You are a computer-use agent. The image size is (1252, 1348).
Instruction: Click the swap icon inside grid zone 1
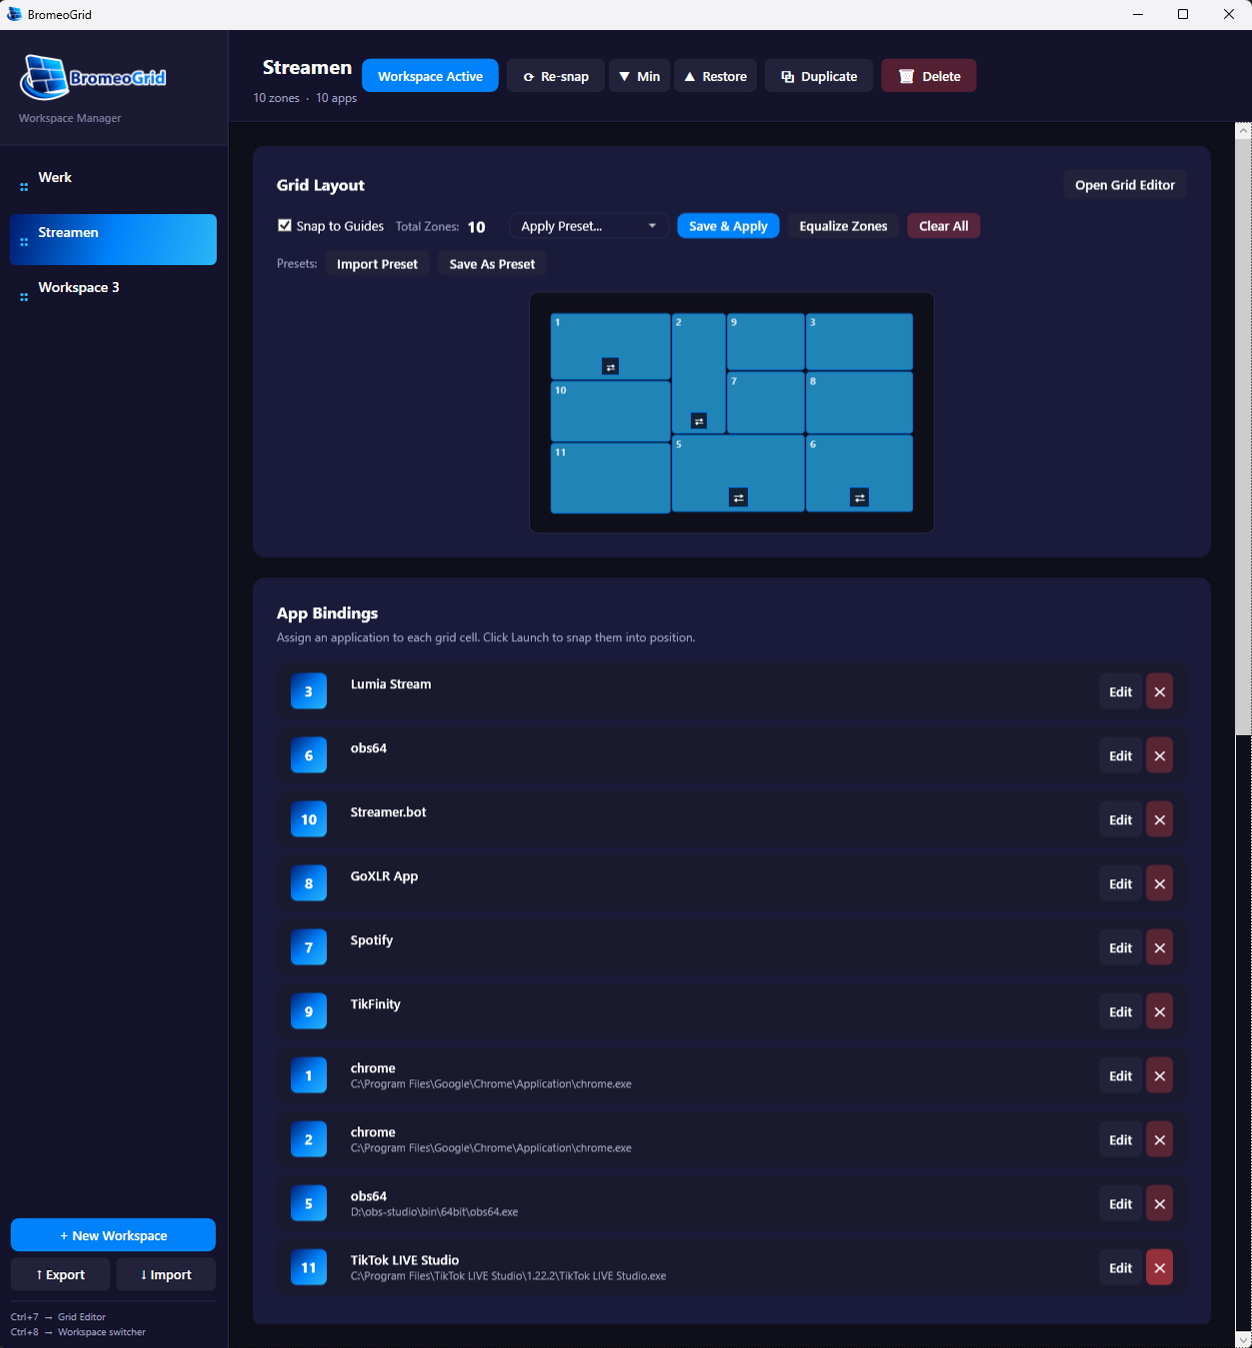coord(610,367)
